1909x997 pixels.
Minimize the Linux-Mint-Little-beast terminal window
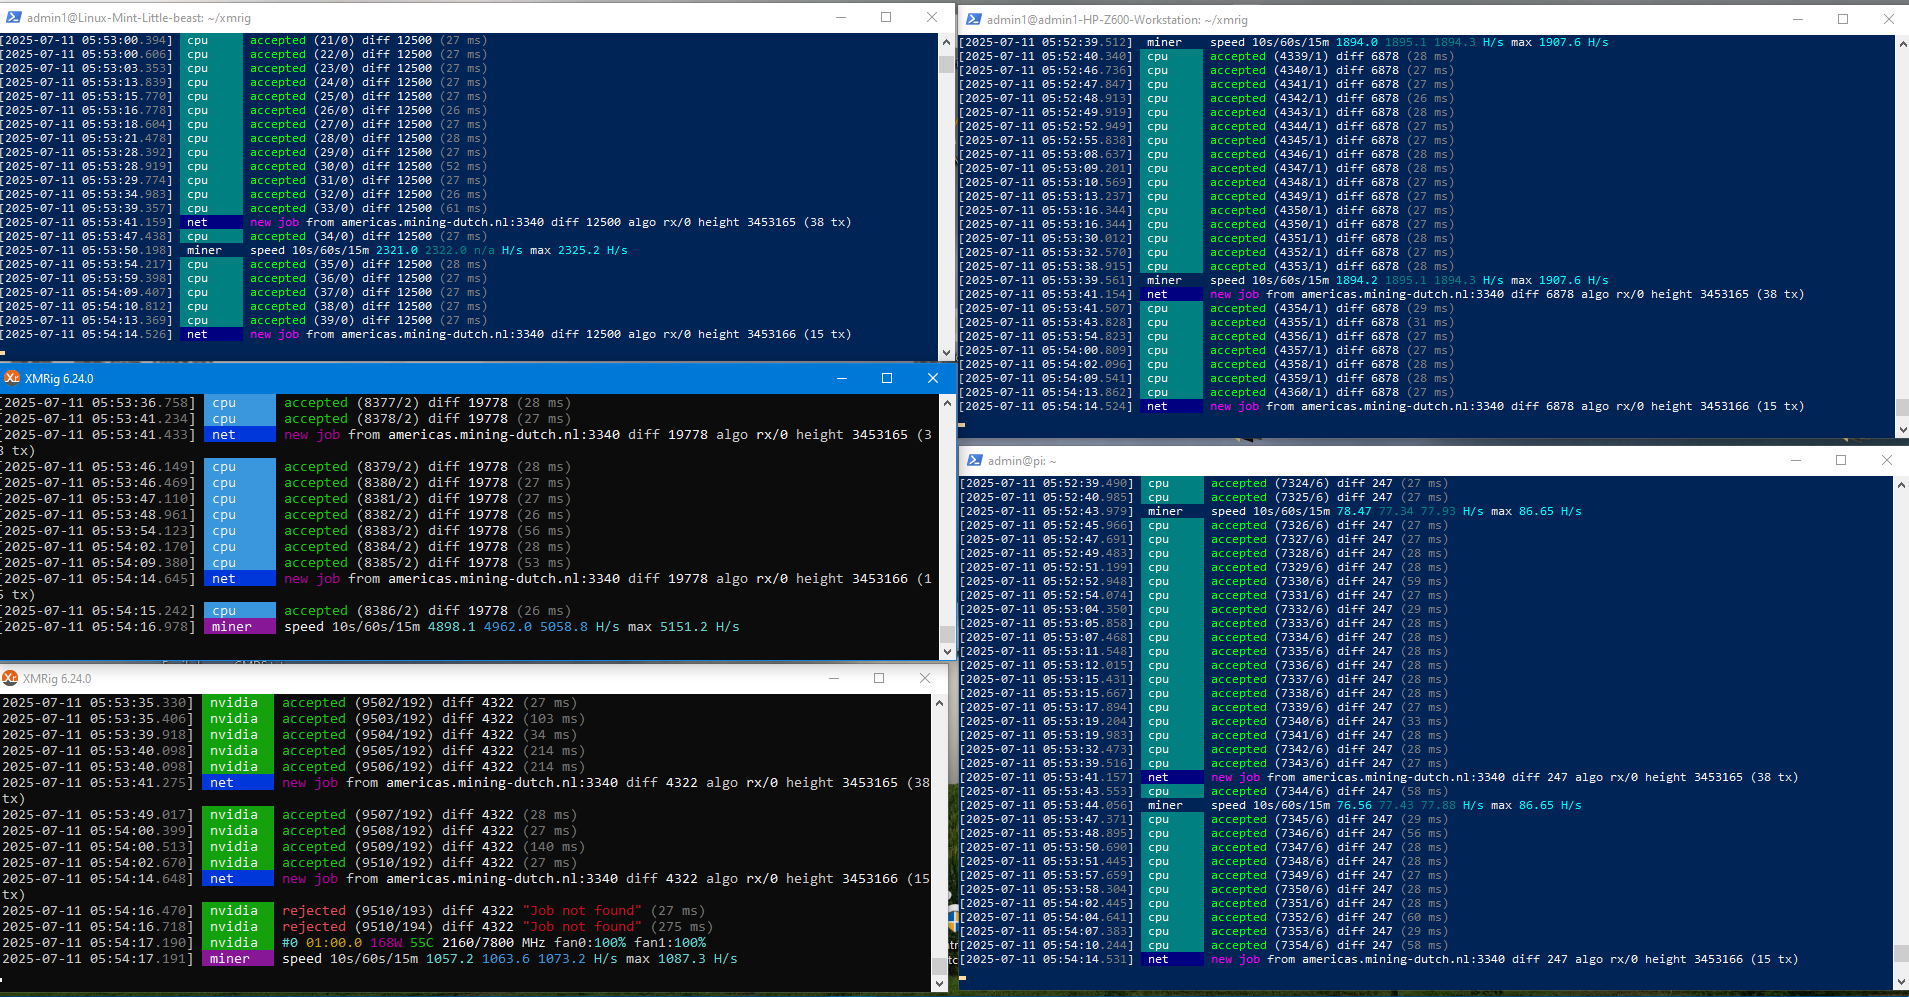point(840,17)
